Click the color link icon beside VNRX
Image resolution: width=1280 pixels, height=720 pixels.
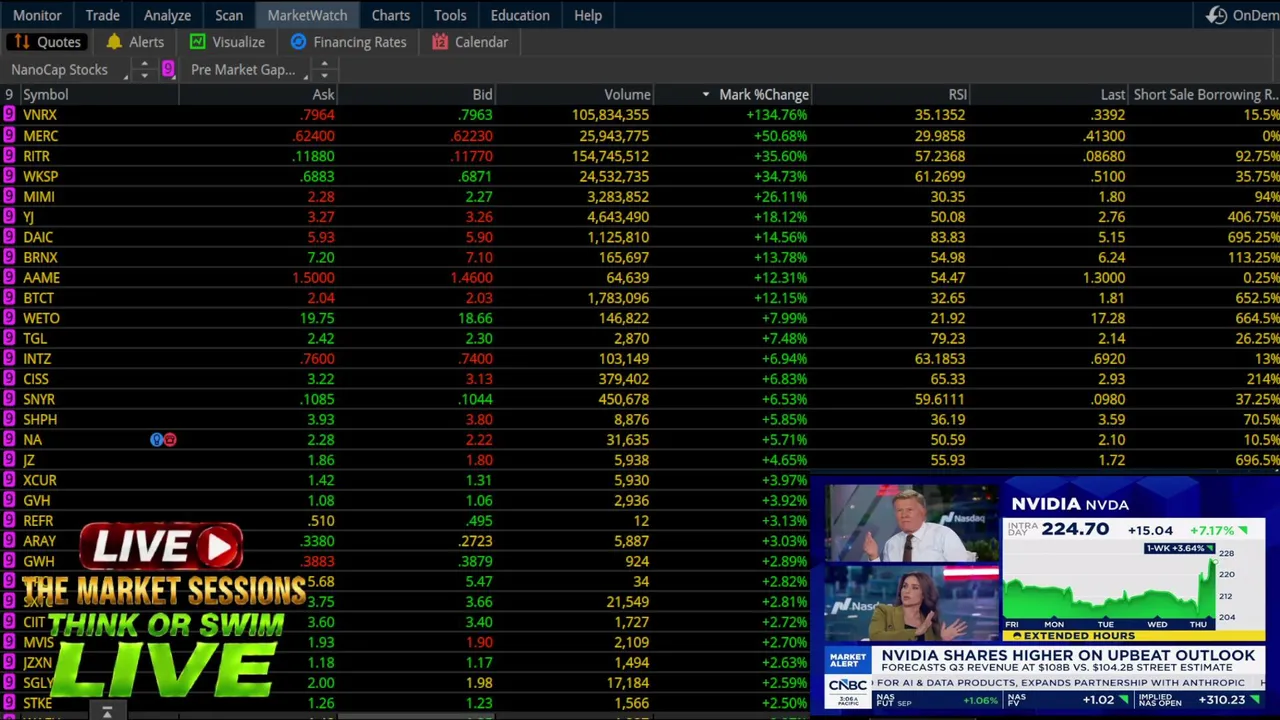[9, 115]
